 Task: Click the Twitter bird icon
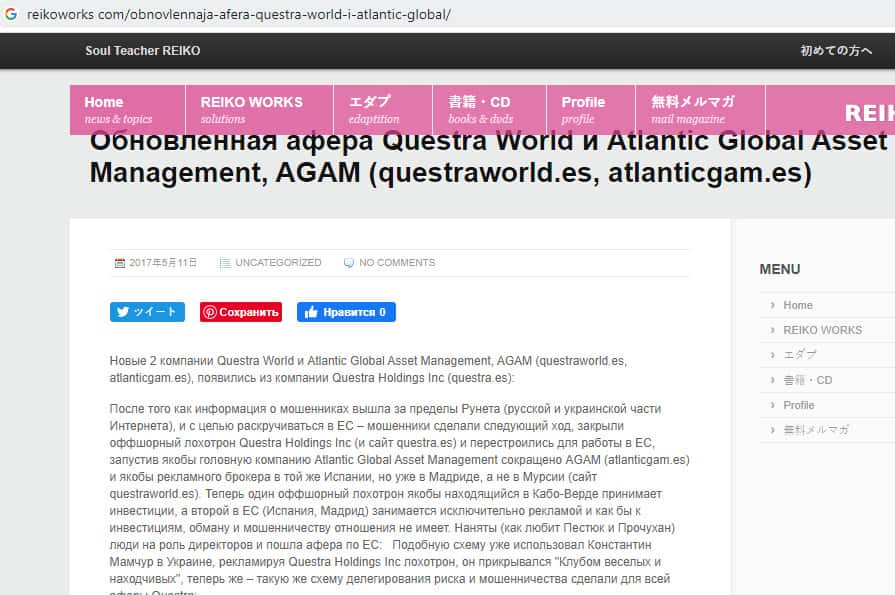point(123,312)
